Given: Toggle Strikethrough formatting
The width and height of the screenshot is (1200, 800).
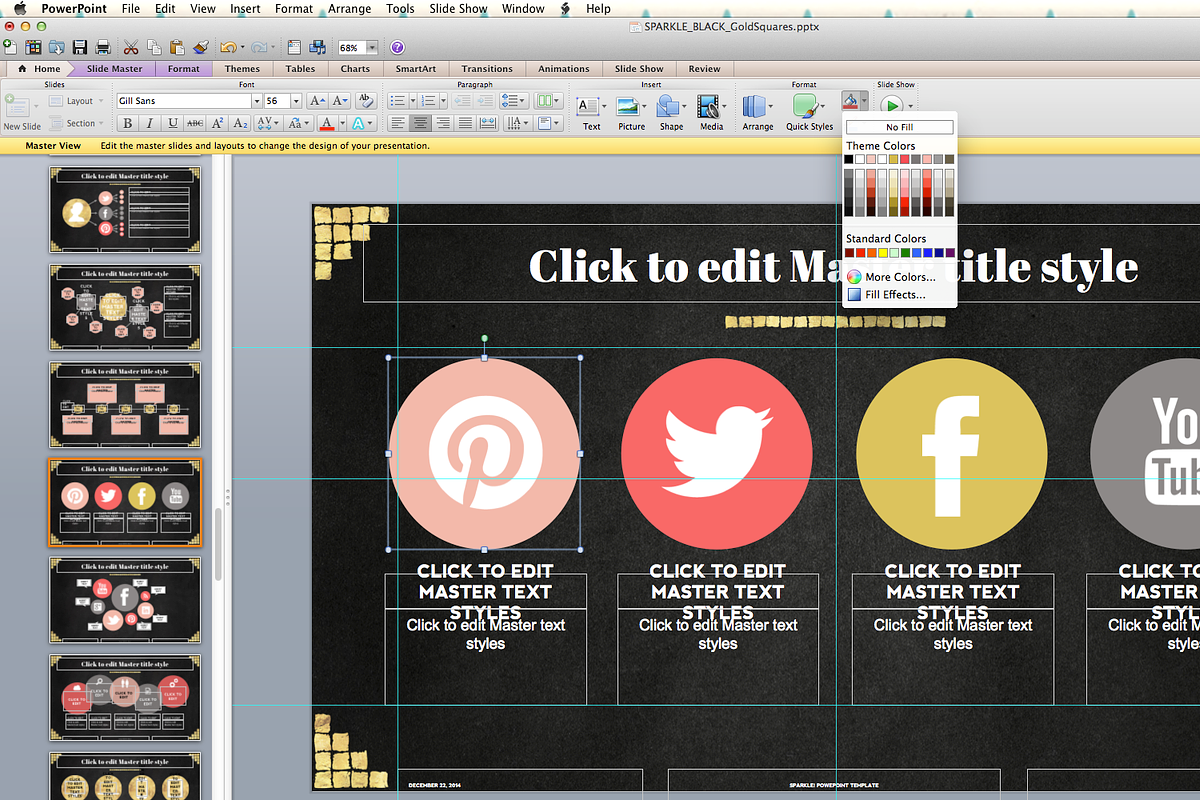Looking at the screenshot, I should 196,124.
